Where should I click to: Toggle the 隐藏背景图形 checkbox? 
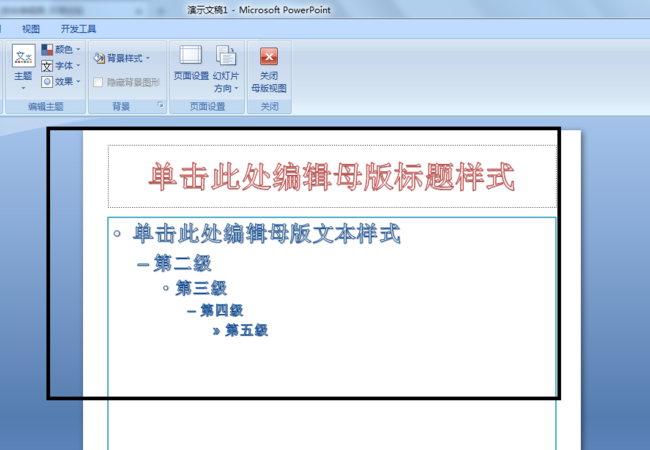click(98, 82)
